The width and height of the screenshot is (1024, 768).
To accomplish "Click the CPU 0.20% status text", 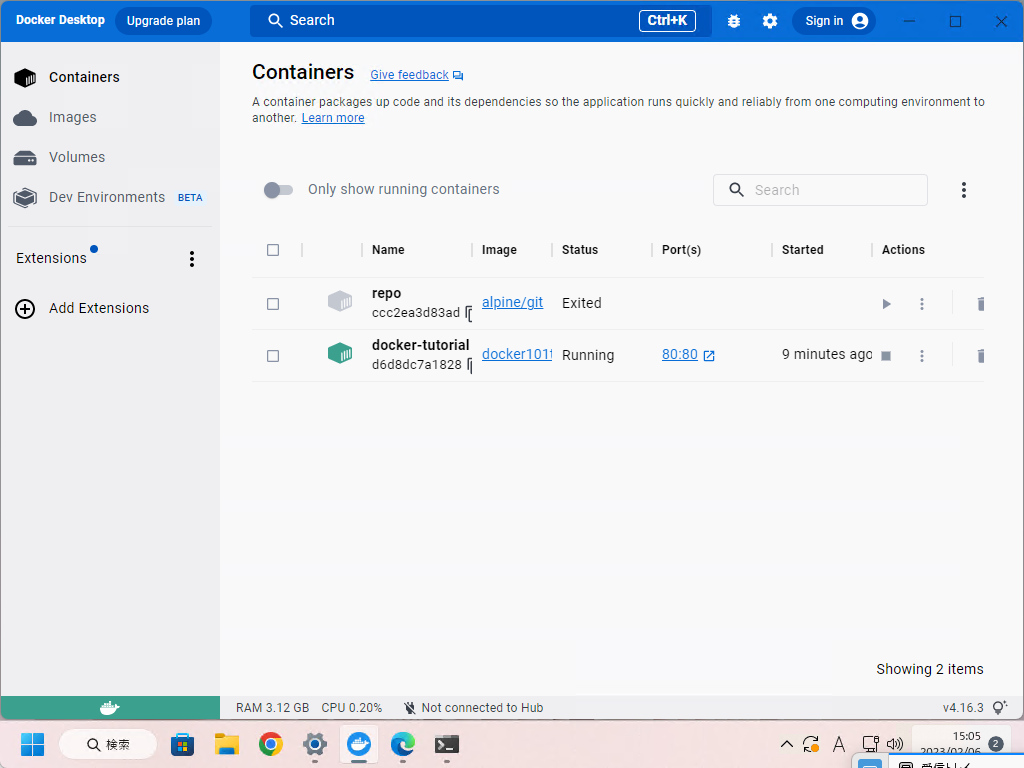I will [351, 708].
